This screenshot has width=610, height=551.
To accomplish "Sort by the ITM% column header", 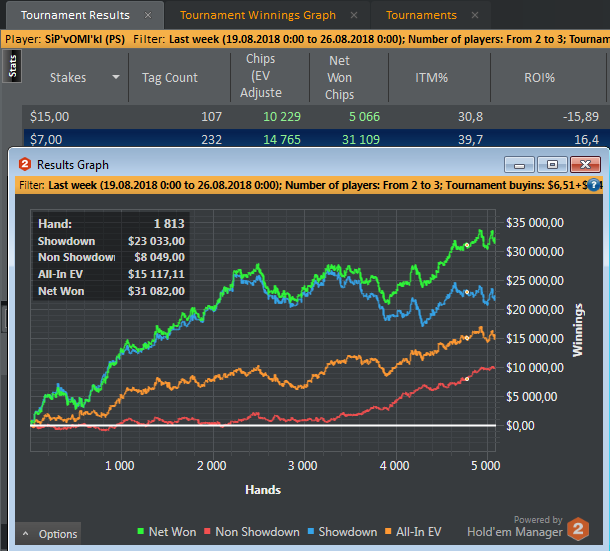I will click(431, 77).
